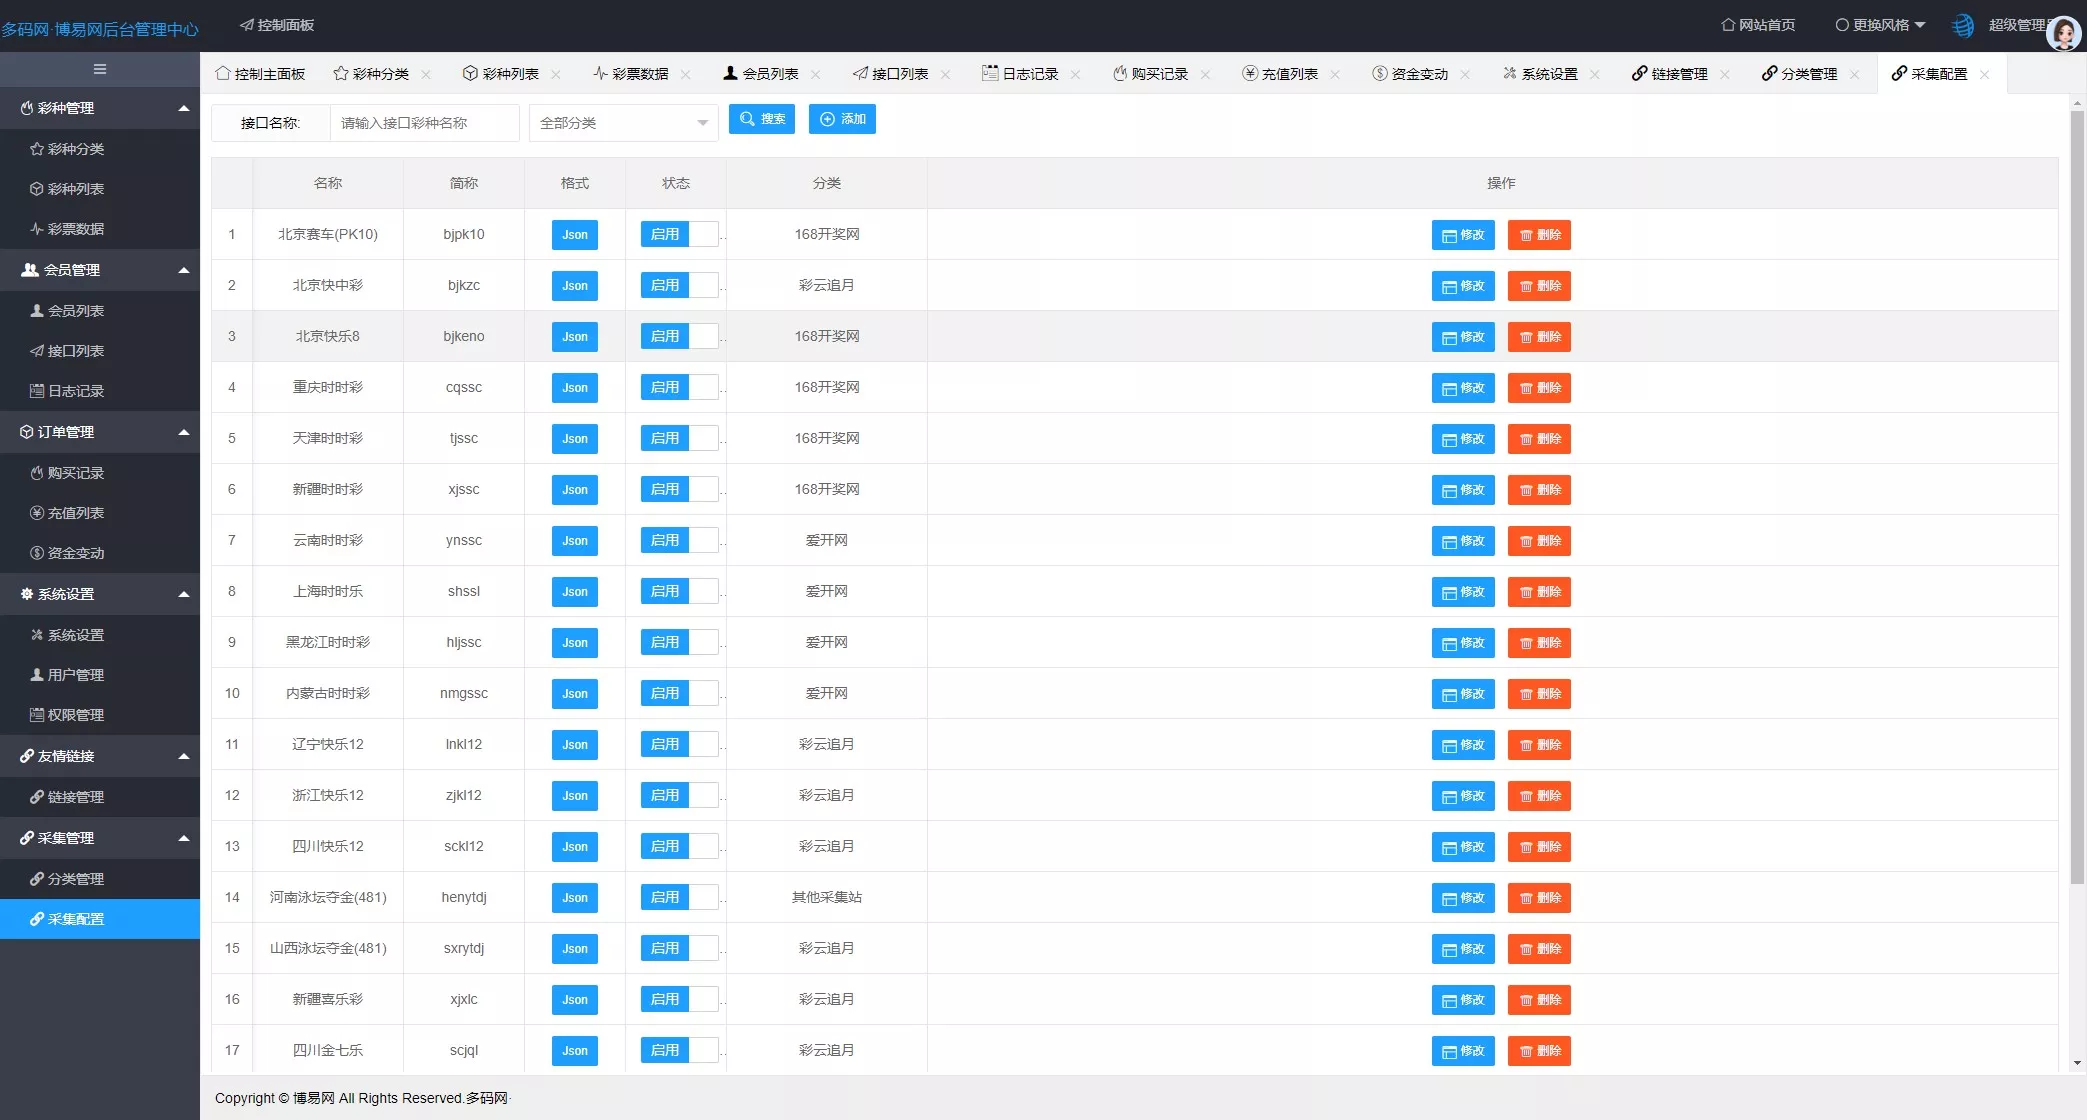This screenshot has height=1120, width=2087.
Task: Toggle the 启用 switch for 四川金七乐
Action: tap(679, 1050)
